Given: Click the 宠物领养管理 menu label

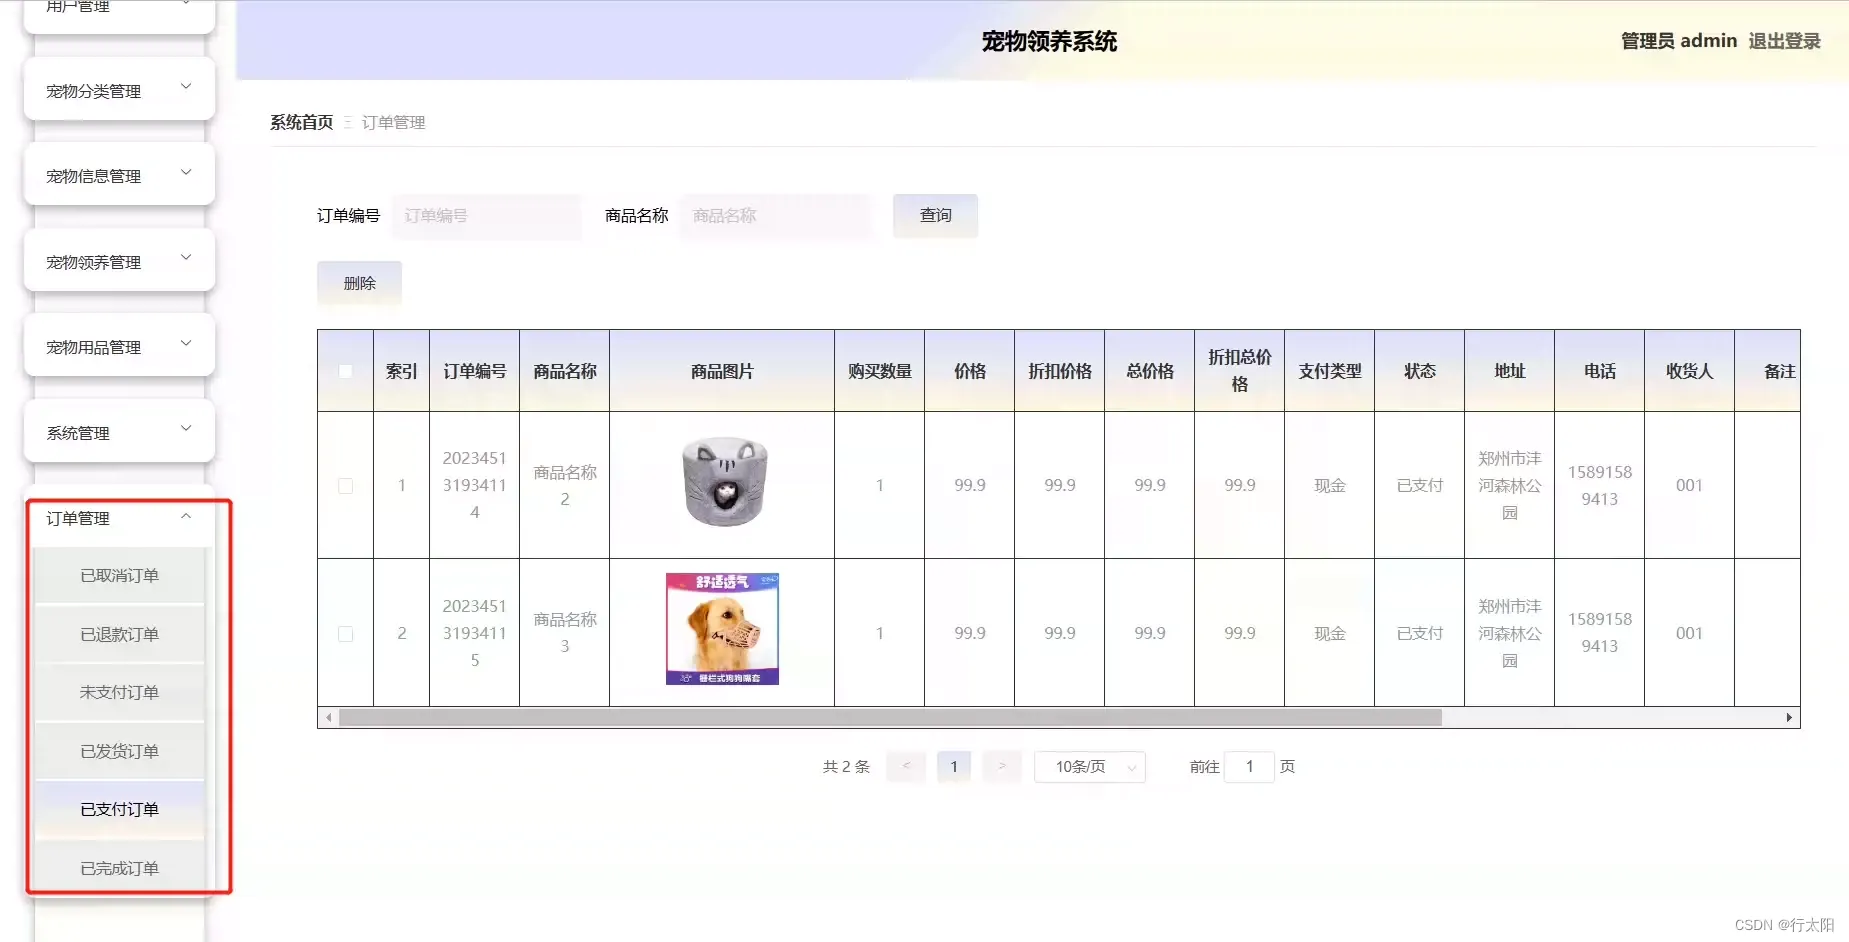Looking at the screenshot, I should tap(93, 262).
